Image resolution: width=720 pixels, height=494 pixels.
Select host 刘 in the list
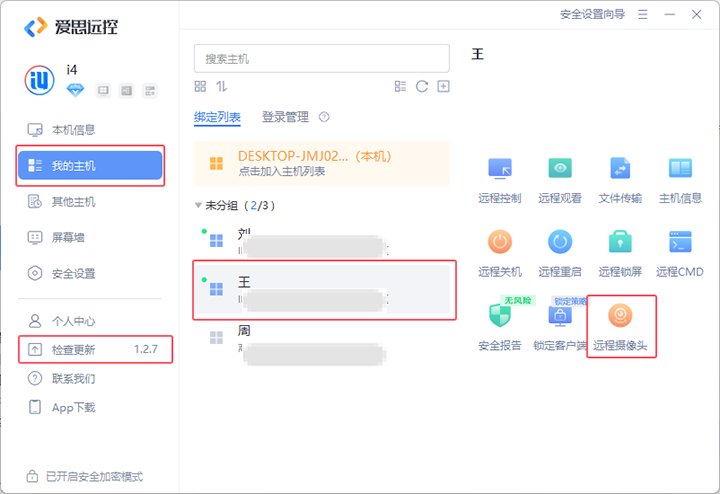point(321,241)
